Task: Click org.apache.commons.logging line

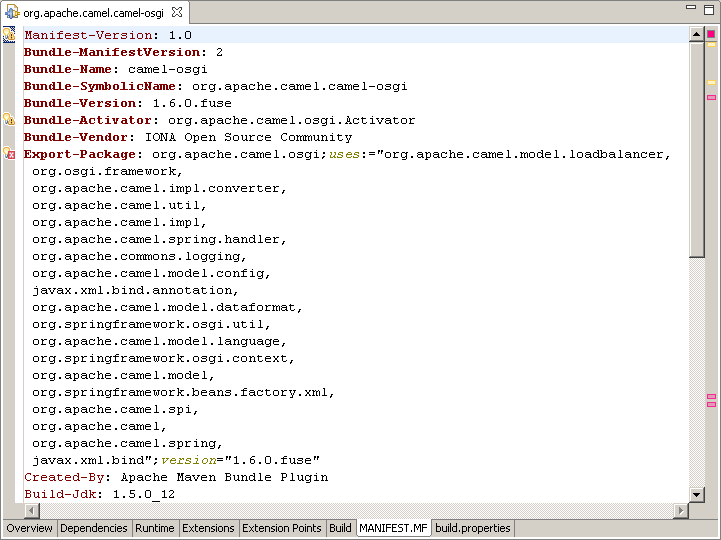Action: click(140, 256)
